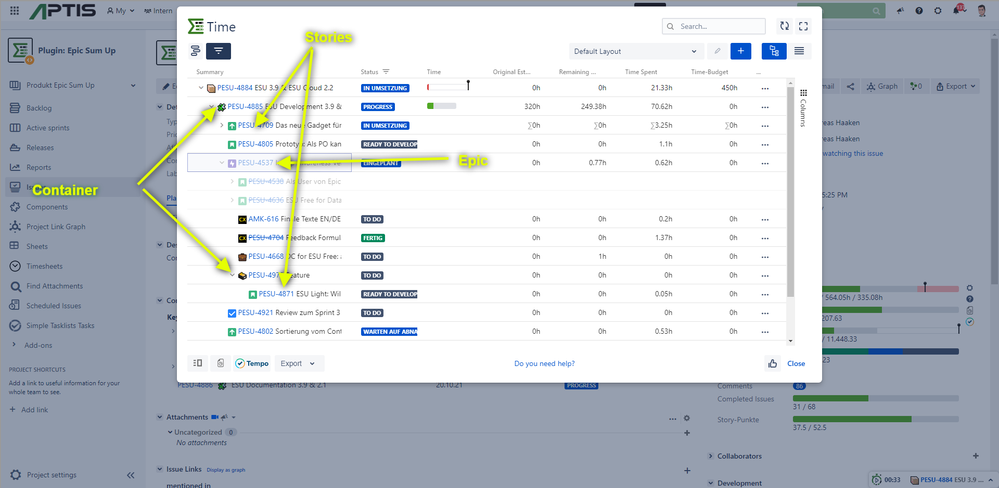Expand the PESU-4538 row

[232, 182]
